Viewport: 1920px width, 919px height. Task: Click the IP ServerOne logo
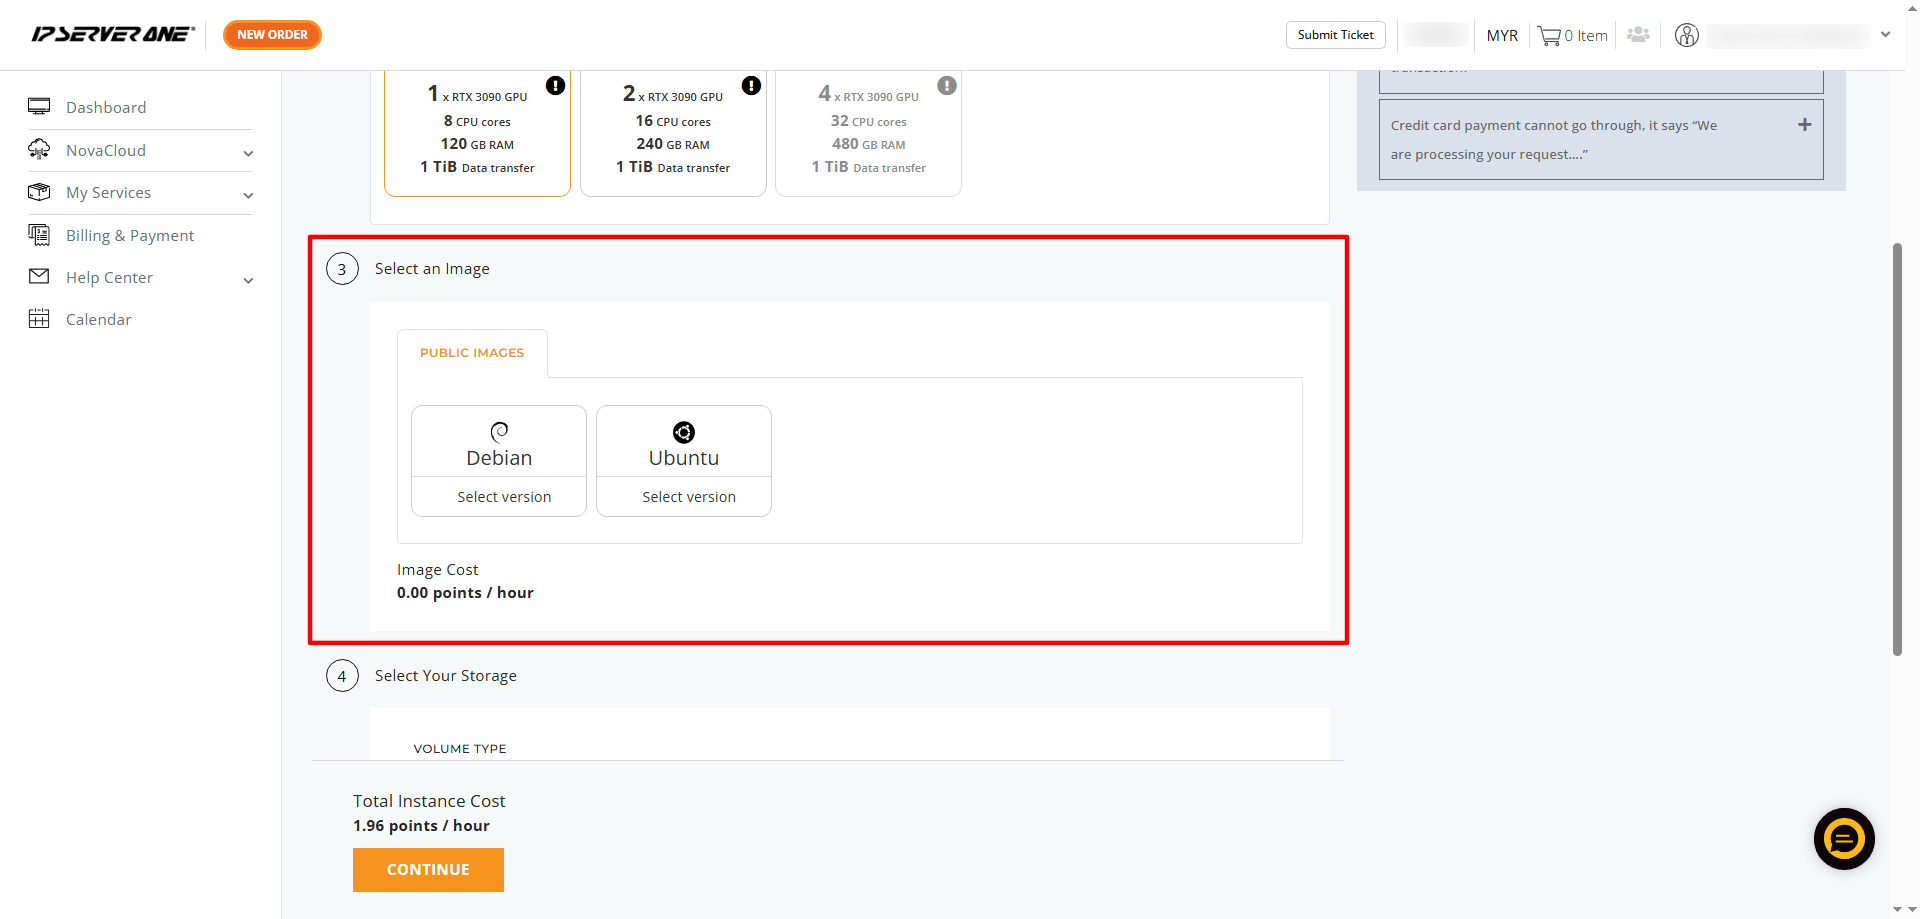coord(113,34)
